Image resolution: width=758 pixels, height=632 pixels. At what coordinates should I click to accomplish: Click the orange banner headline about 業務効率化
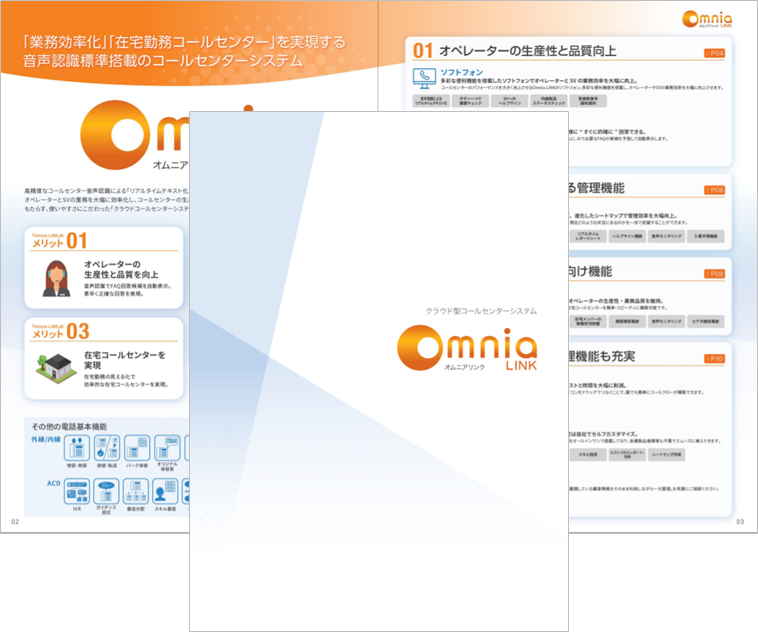point(185,51)
